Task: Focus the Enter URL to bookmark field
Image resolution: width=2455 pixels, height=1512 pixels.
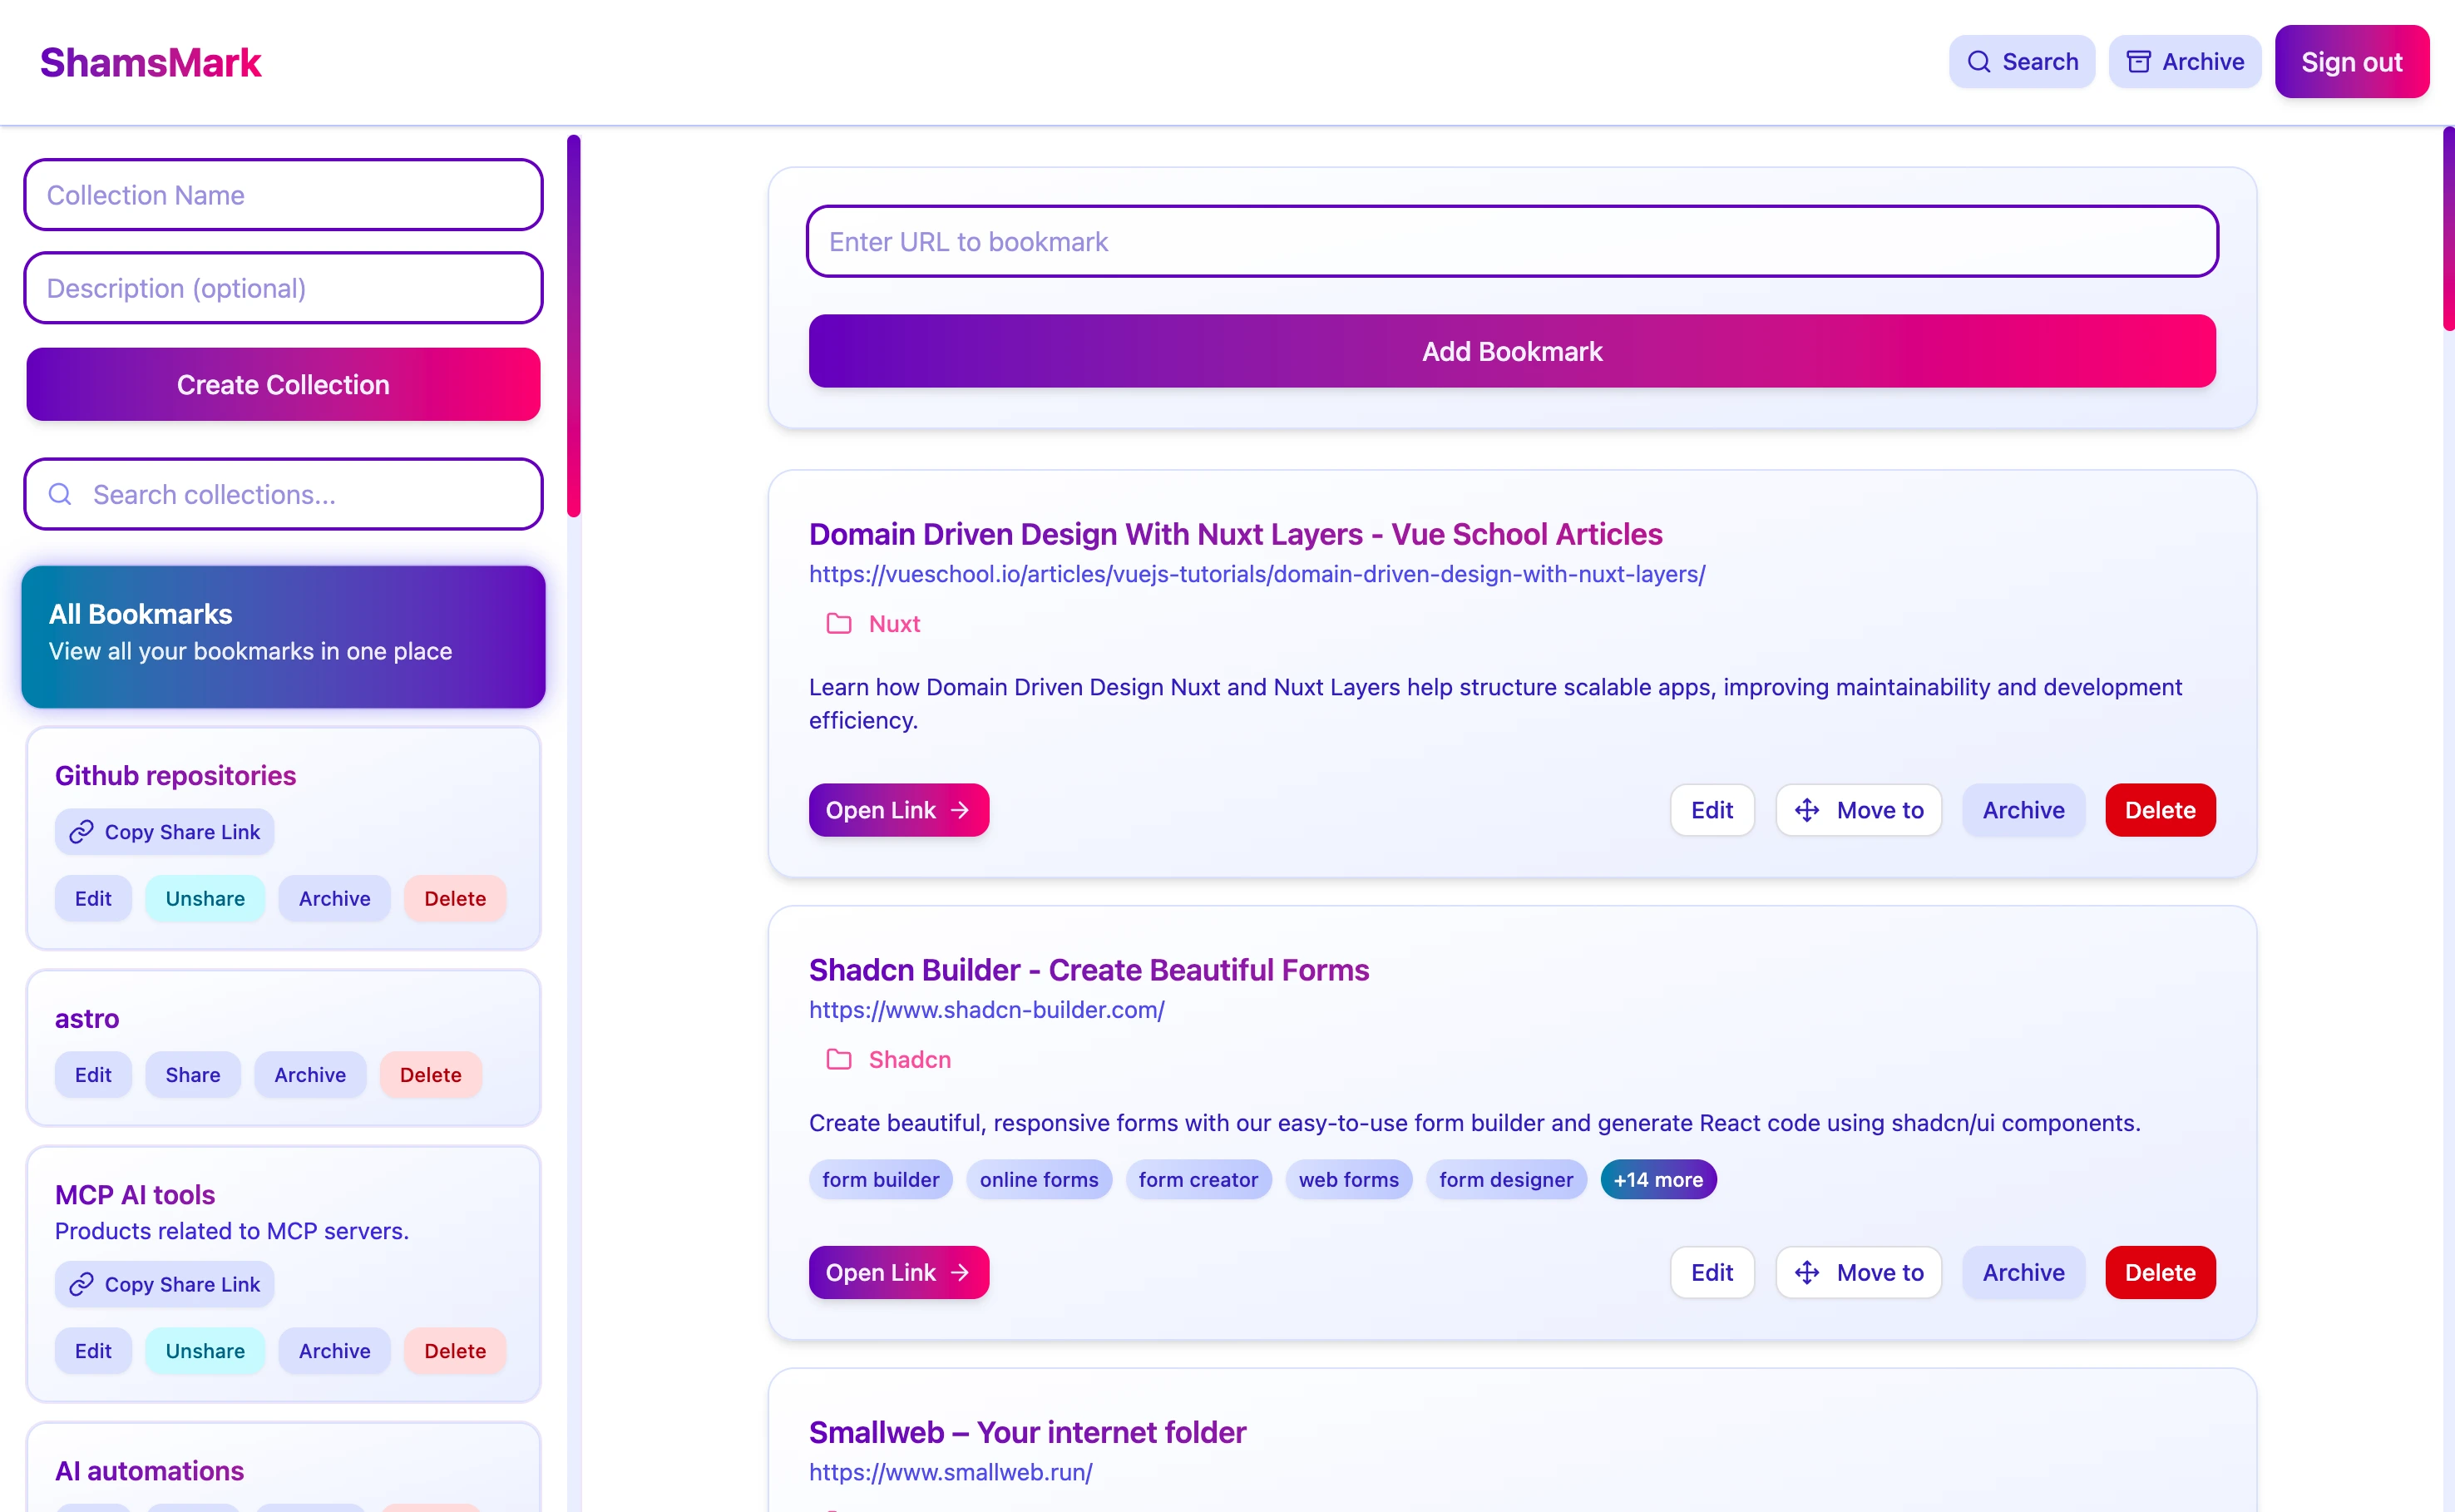Action: click(1512, 241)
